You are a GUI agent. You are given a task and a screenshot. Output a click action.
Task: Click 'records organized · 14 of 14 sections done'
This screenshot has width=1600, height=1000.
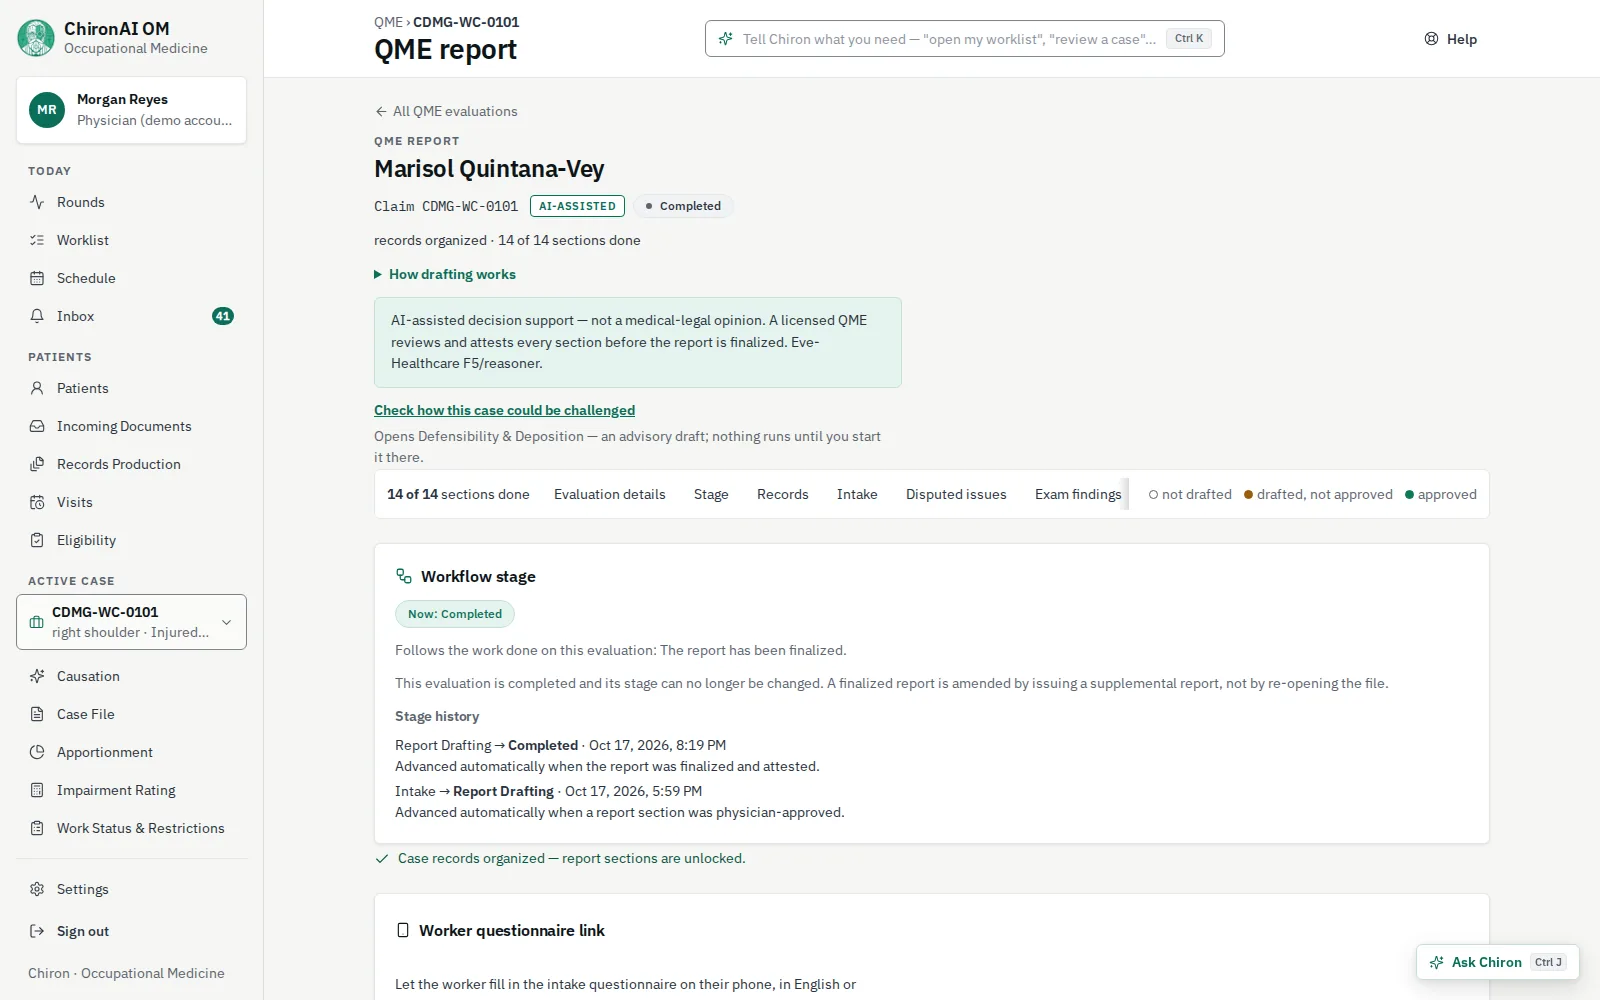pos(507,240)
